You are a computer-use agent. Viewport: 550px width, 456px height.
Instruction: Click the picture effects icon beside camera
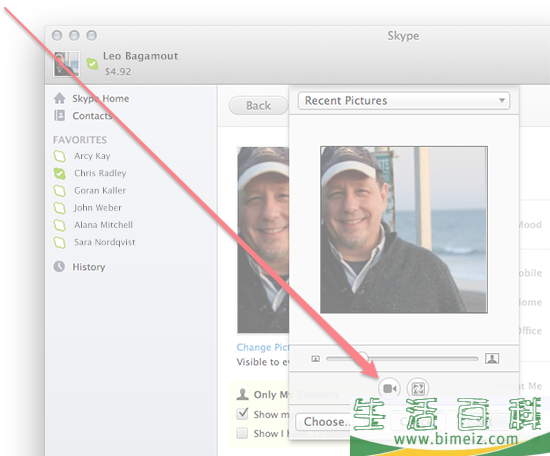[418, 389]
